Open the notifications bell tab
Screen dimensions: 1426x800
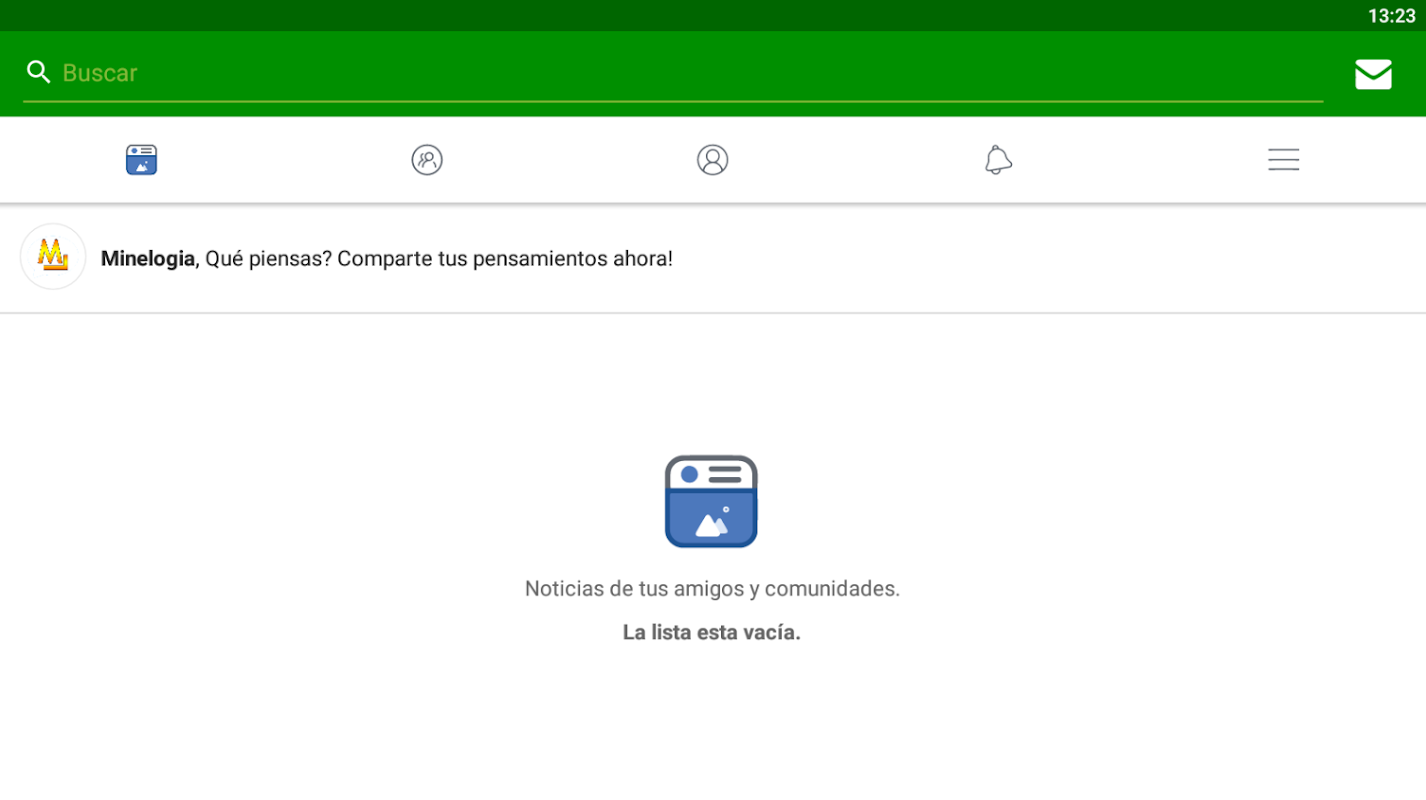pyautogui.click(x=998, y=160)
